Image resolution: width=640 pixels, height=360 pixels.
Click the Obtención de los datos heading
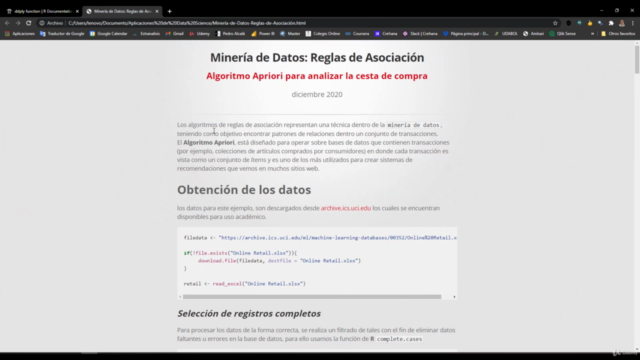pyautogui.click(x=244, y=190)
